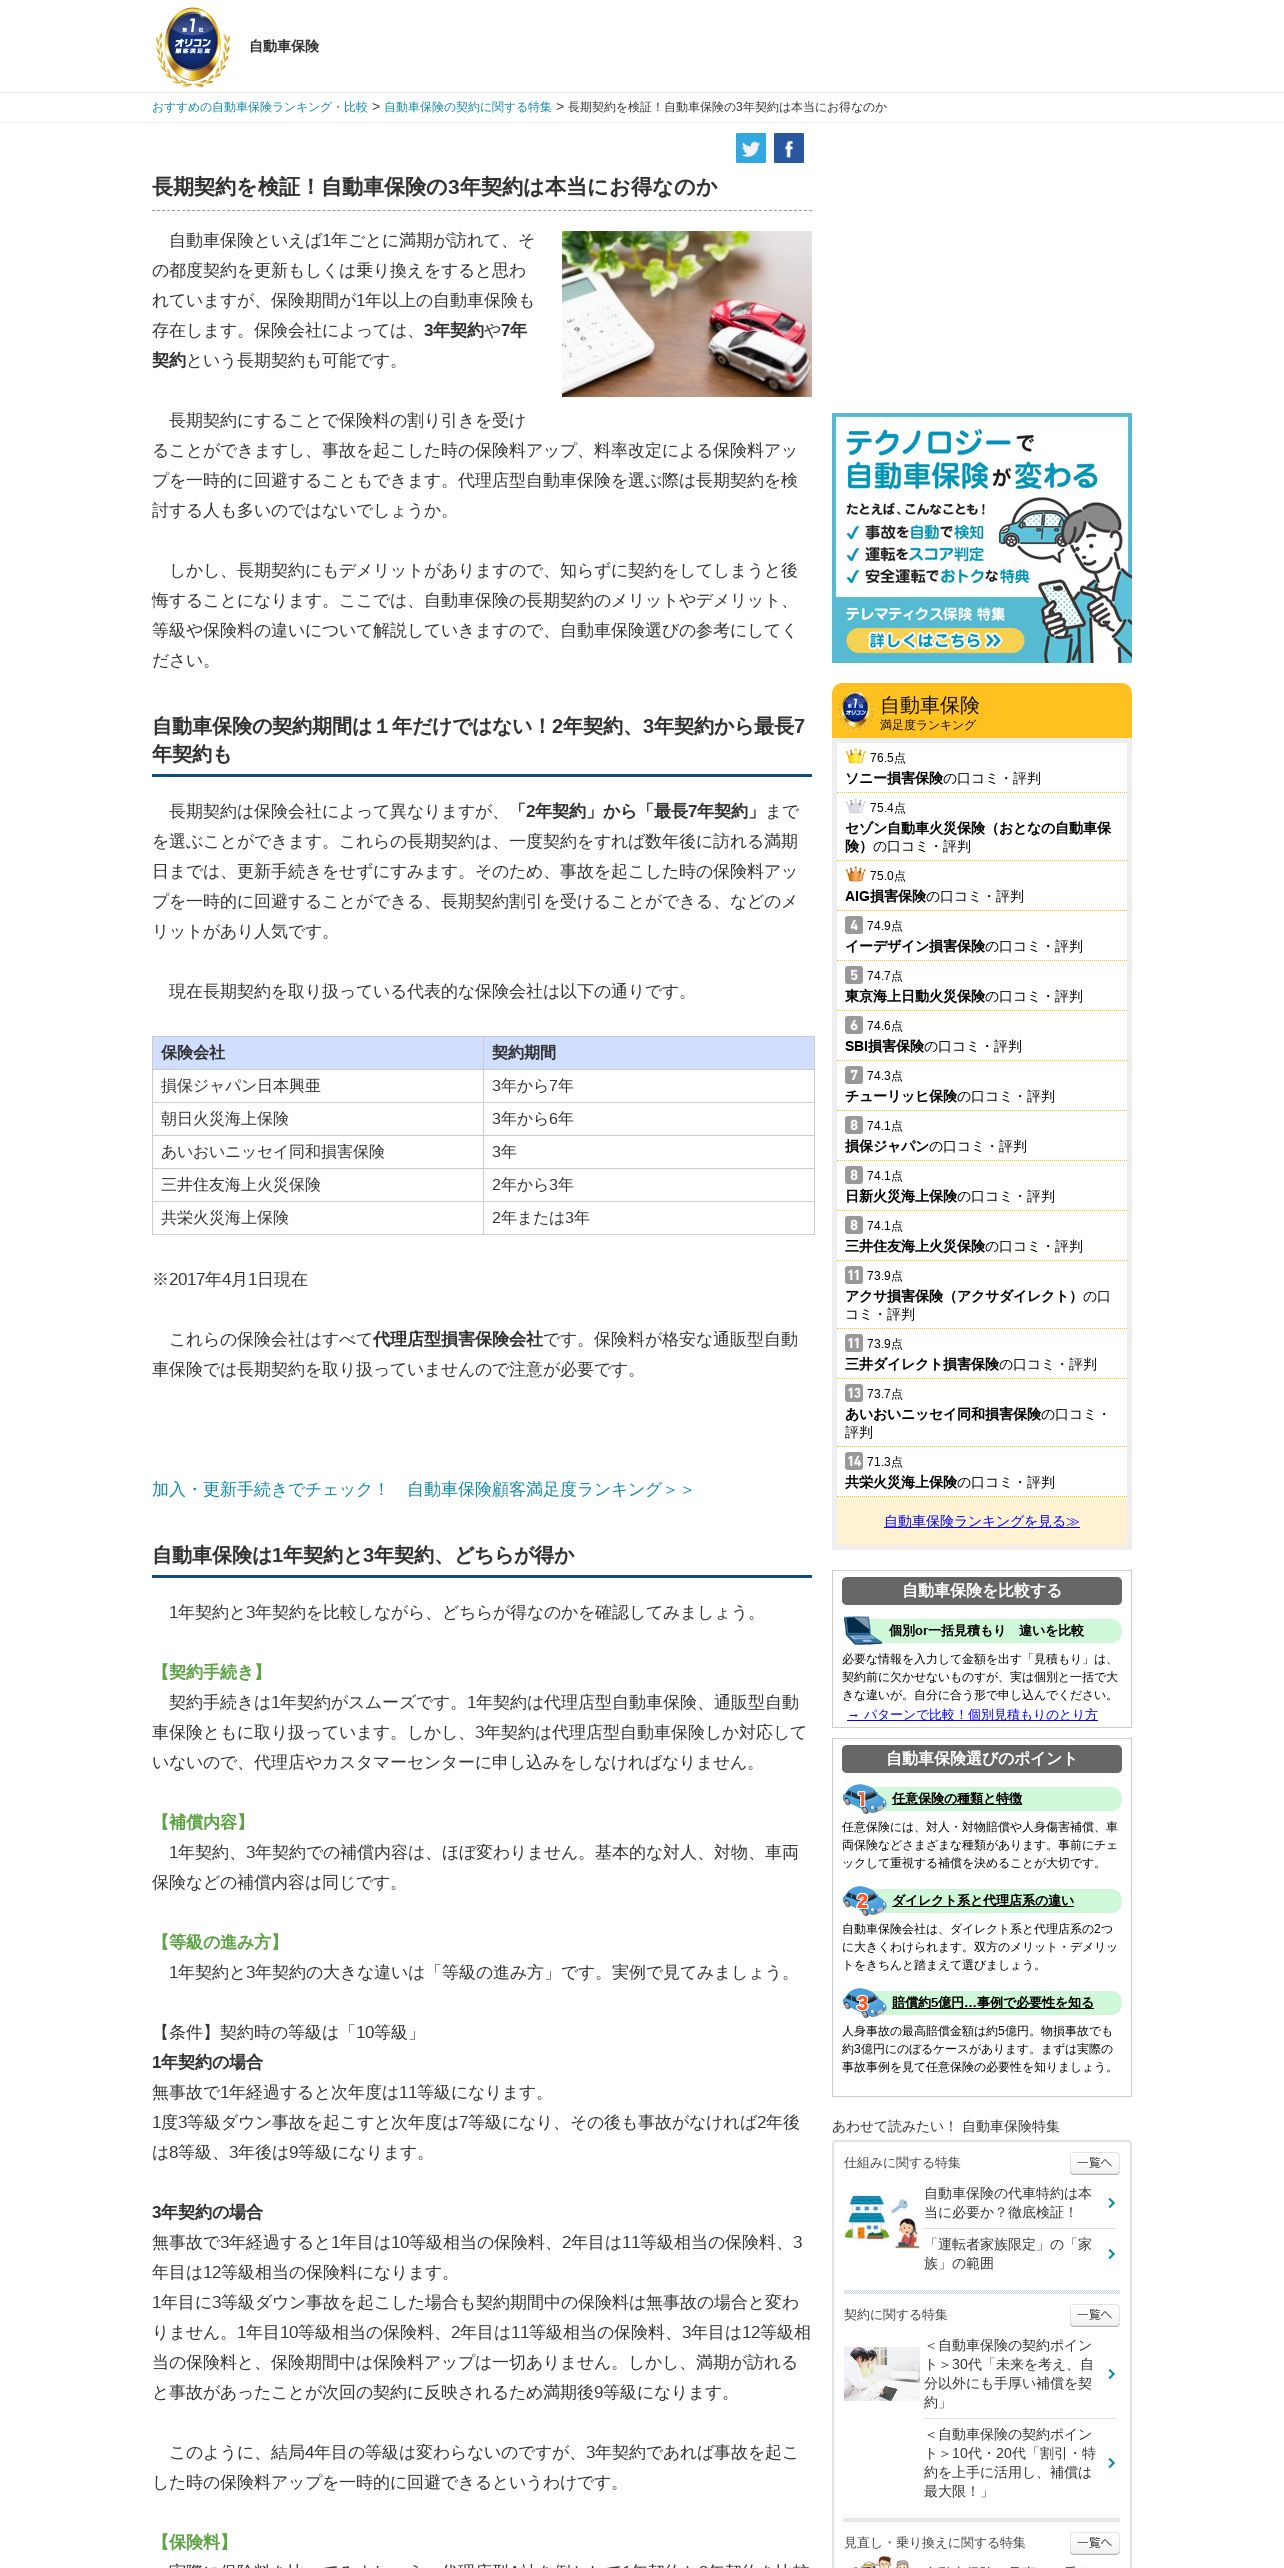Screen dimensions: 1284x2568
Task: Open 三井住友海上火災保険の口コミ・評判 link
Action: pos(964,1246)
